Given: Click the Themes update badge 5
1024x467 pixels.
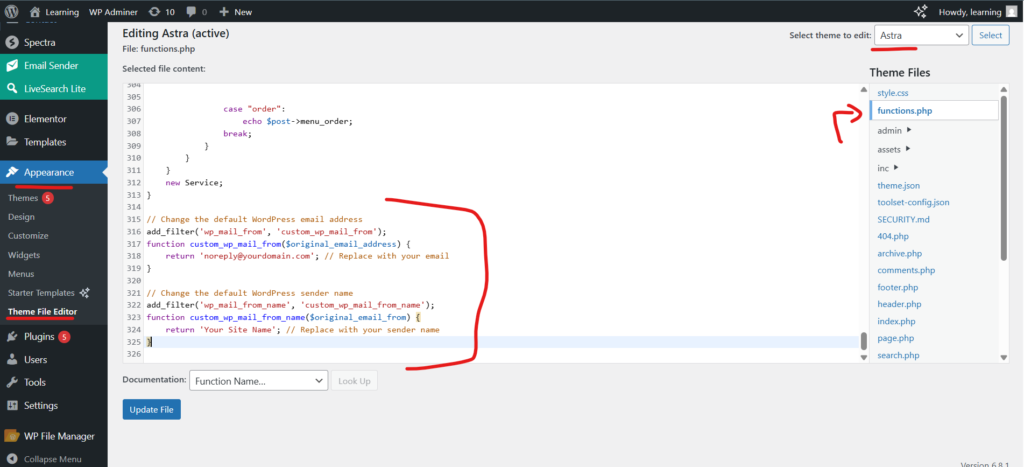Looking at the screenshot, I should coord(48,198).
